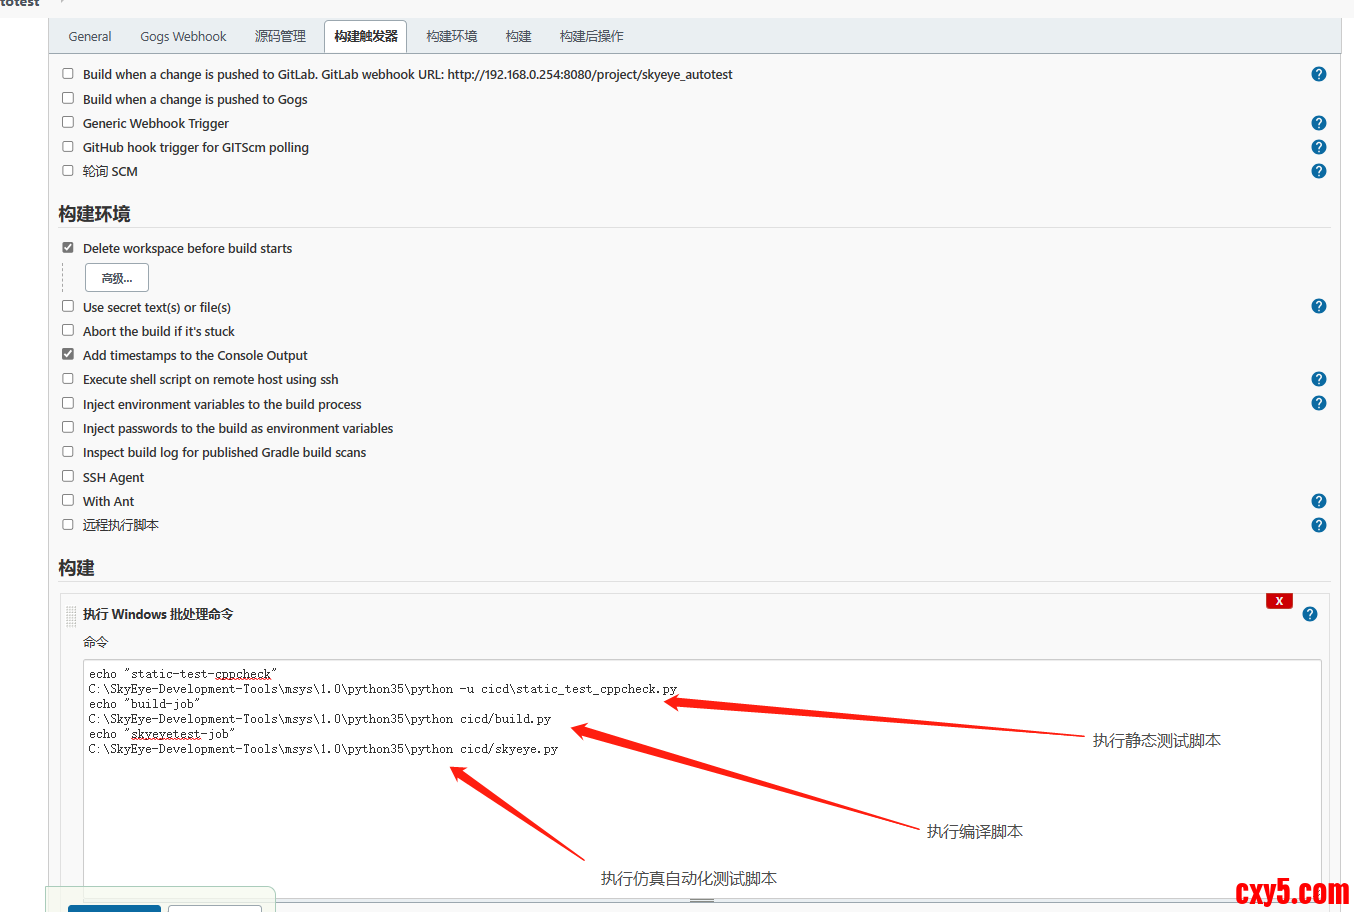Click help icon for Generic Webhook Trigger
Screen dimensions: 1354x912
point(1318,123)
